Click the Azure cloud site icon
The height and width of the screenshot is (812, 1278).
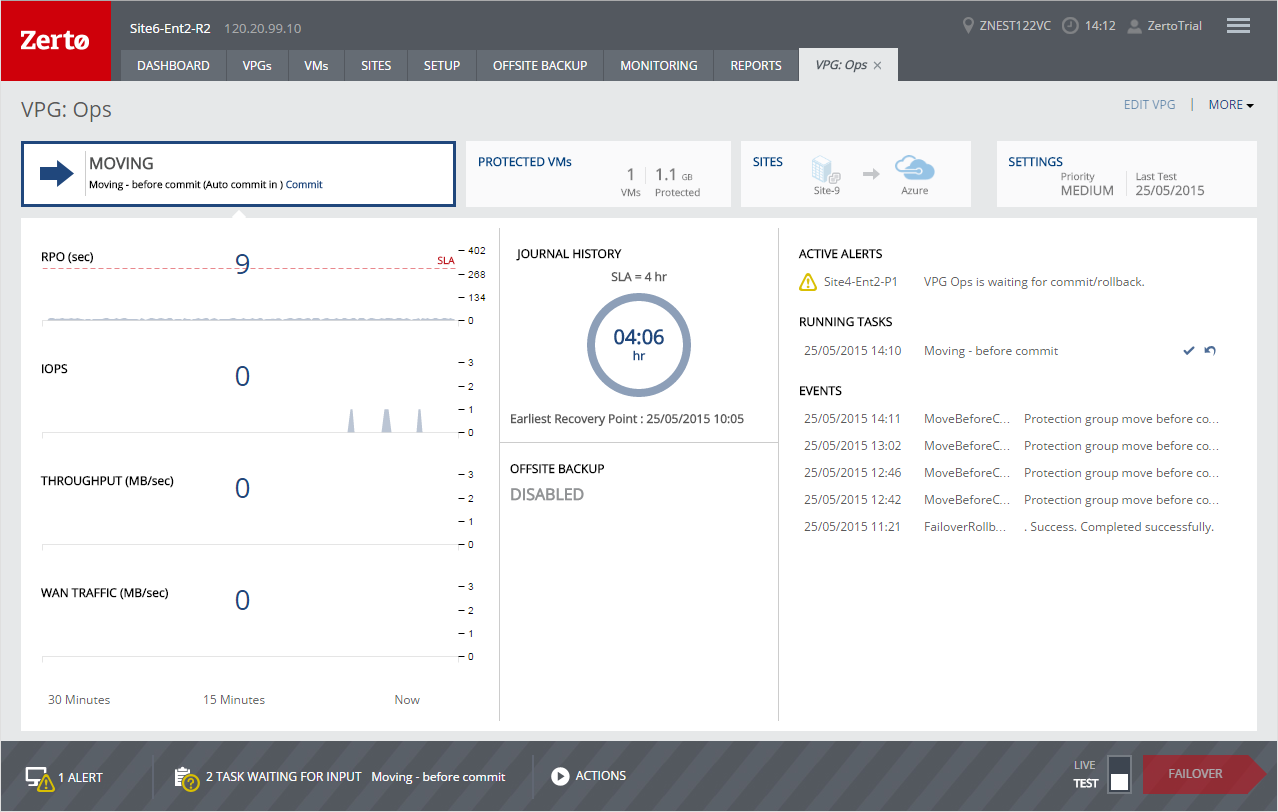pos(914,166)
